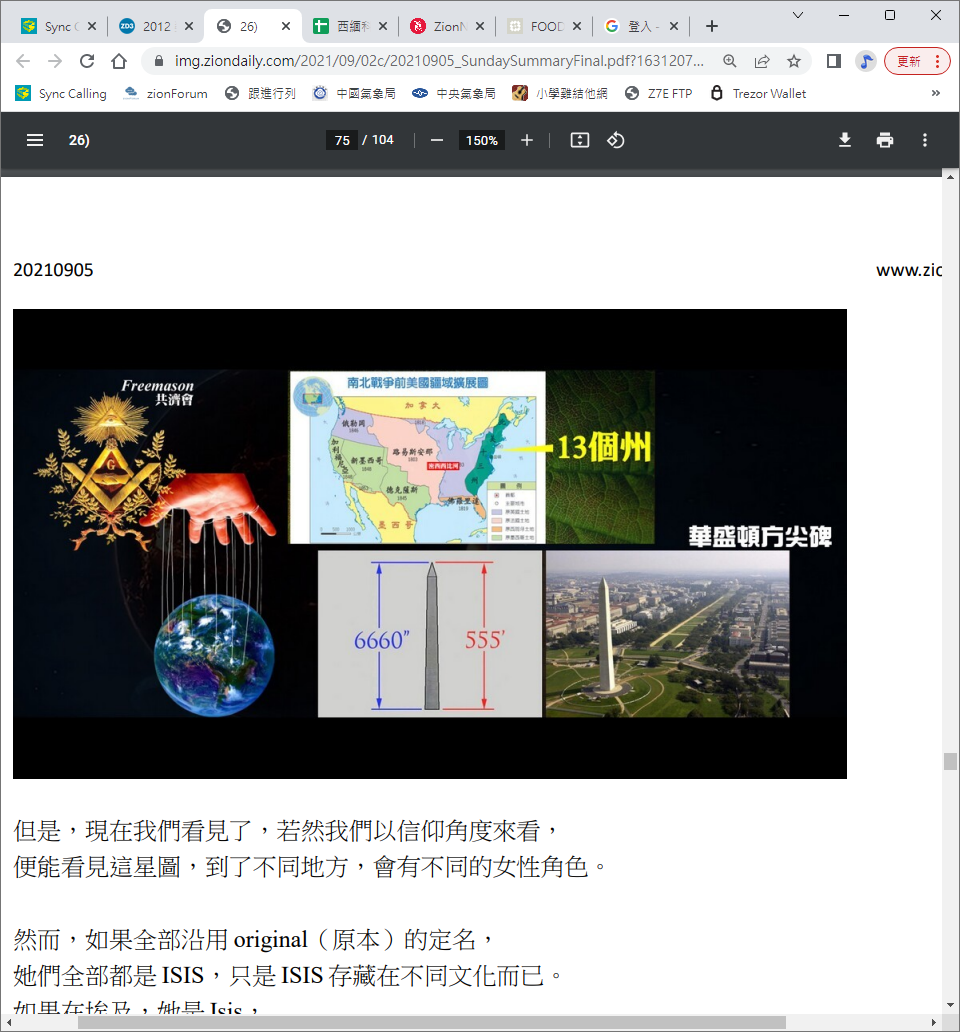This screenshot has width=960, height=1032.
Task: Close the FOOD tab
Action: pyautogui.click(x=577, y=26)
